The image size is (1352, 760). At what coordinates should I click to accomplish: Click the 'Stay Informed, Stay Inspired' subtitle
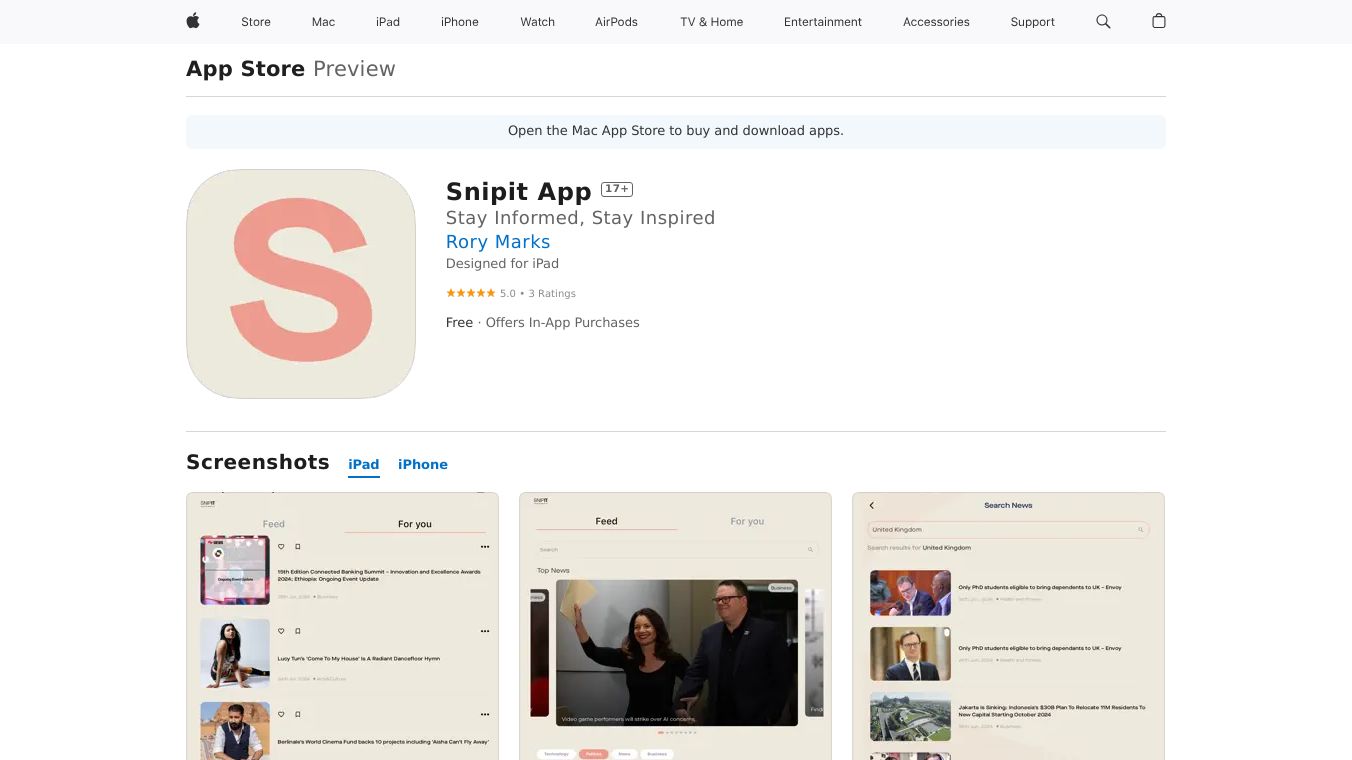pos(581,218)
